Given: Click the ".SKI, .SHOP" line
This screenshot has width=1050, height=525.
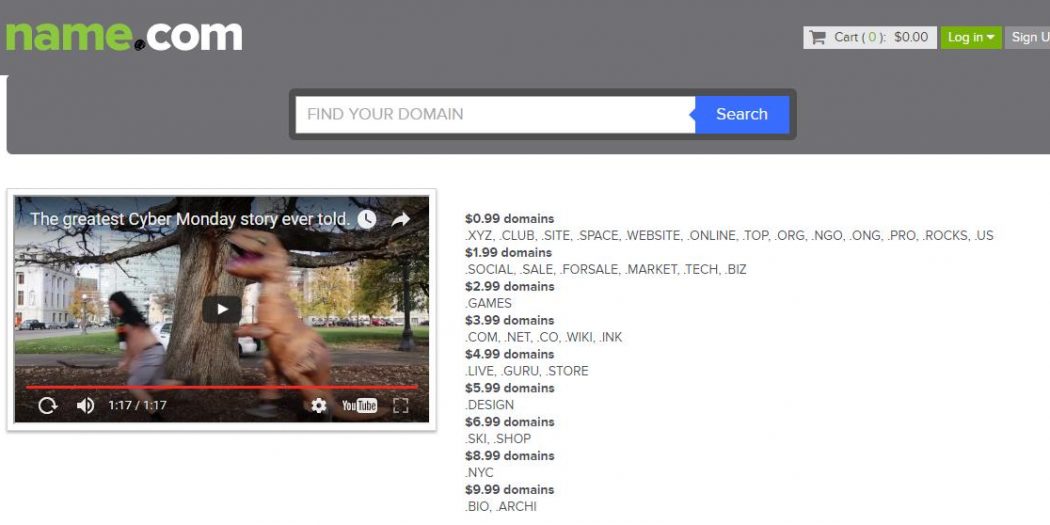Looking at the screenshot, I should [498, 439].
